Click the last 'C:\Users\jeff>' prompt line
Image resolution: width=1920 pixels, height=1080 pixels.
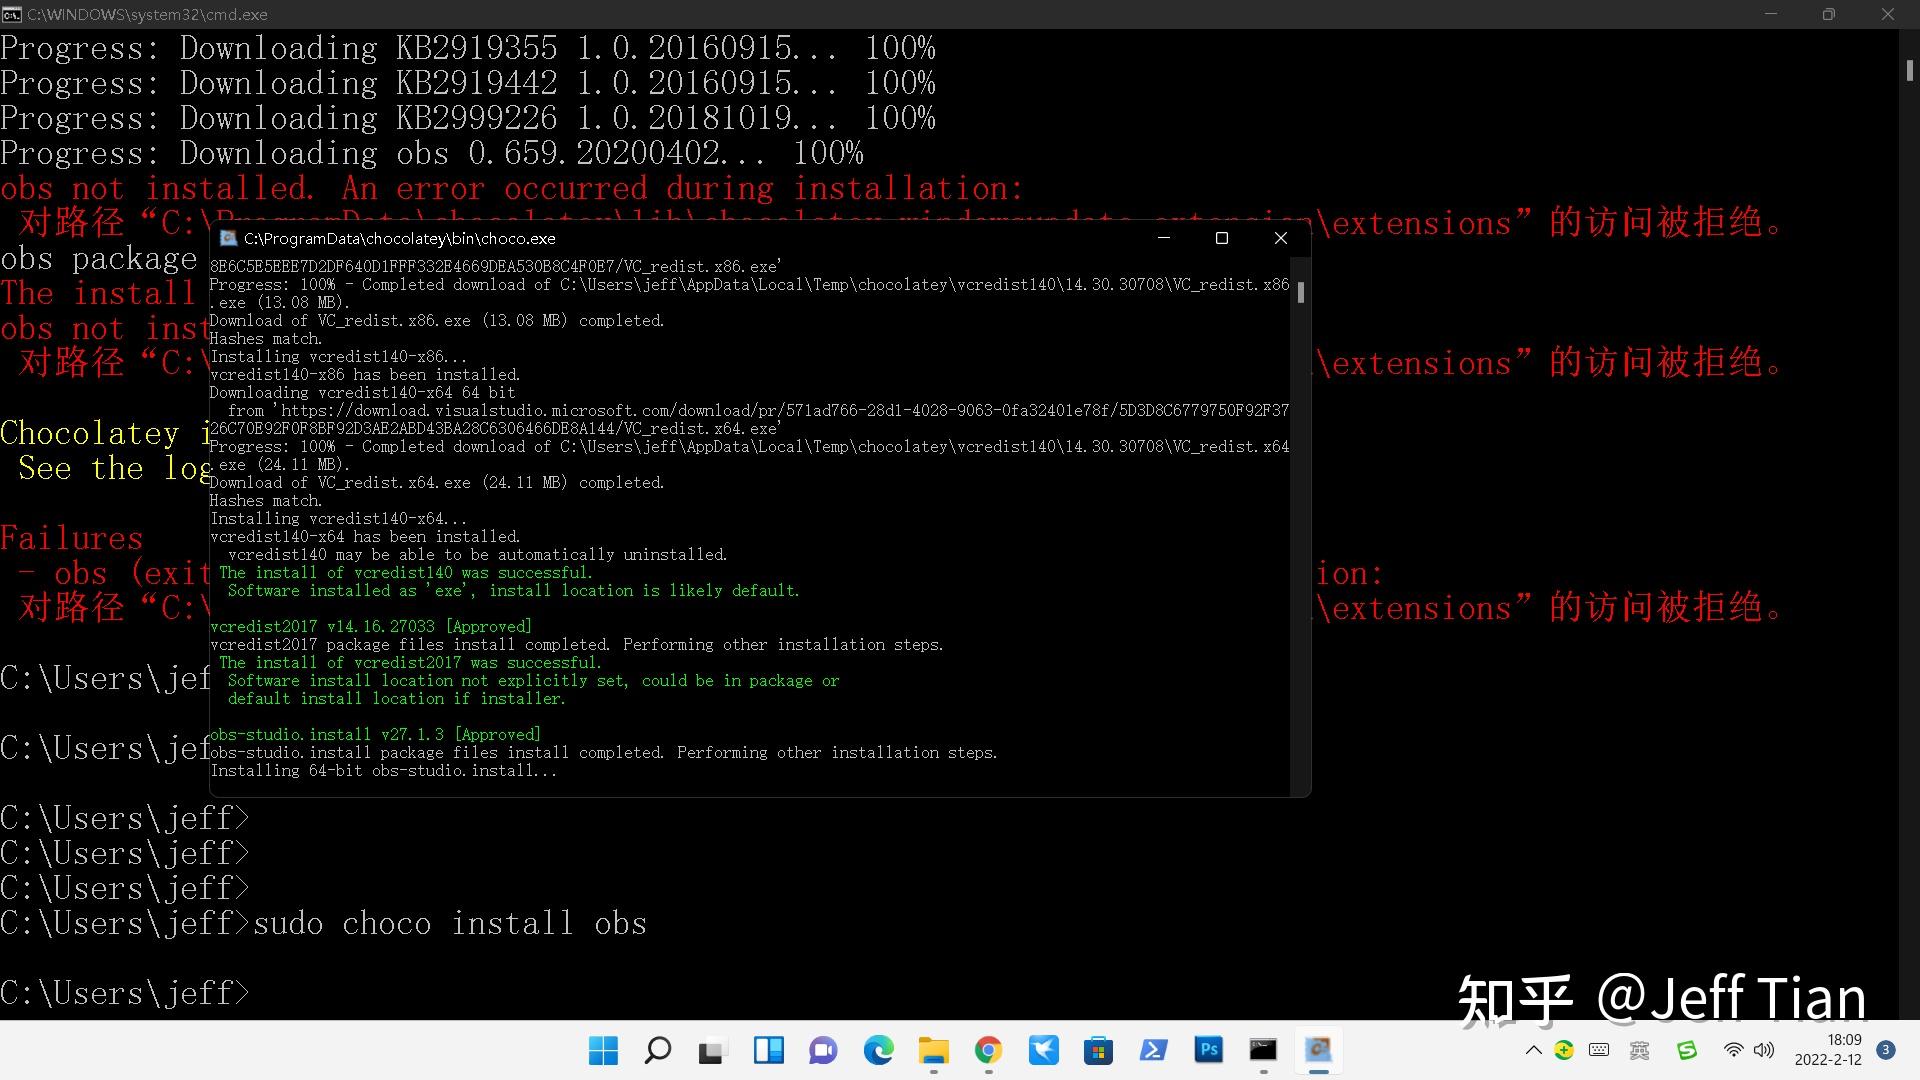125,993
